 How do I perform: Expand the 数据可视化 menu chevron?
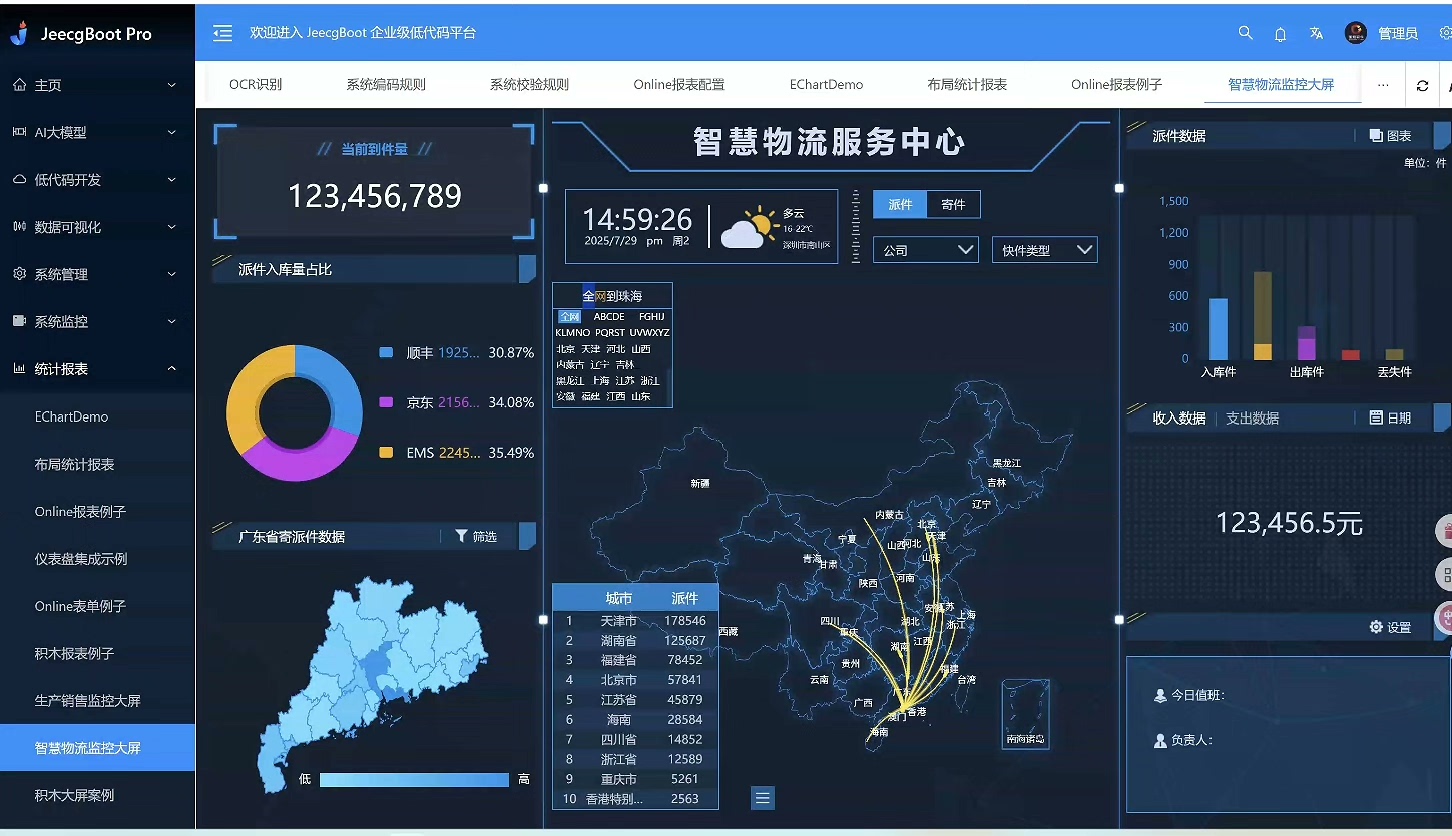172,227
